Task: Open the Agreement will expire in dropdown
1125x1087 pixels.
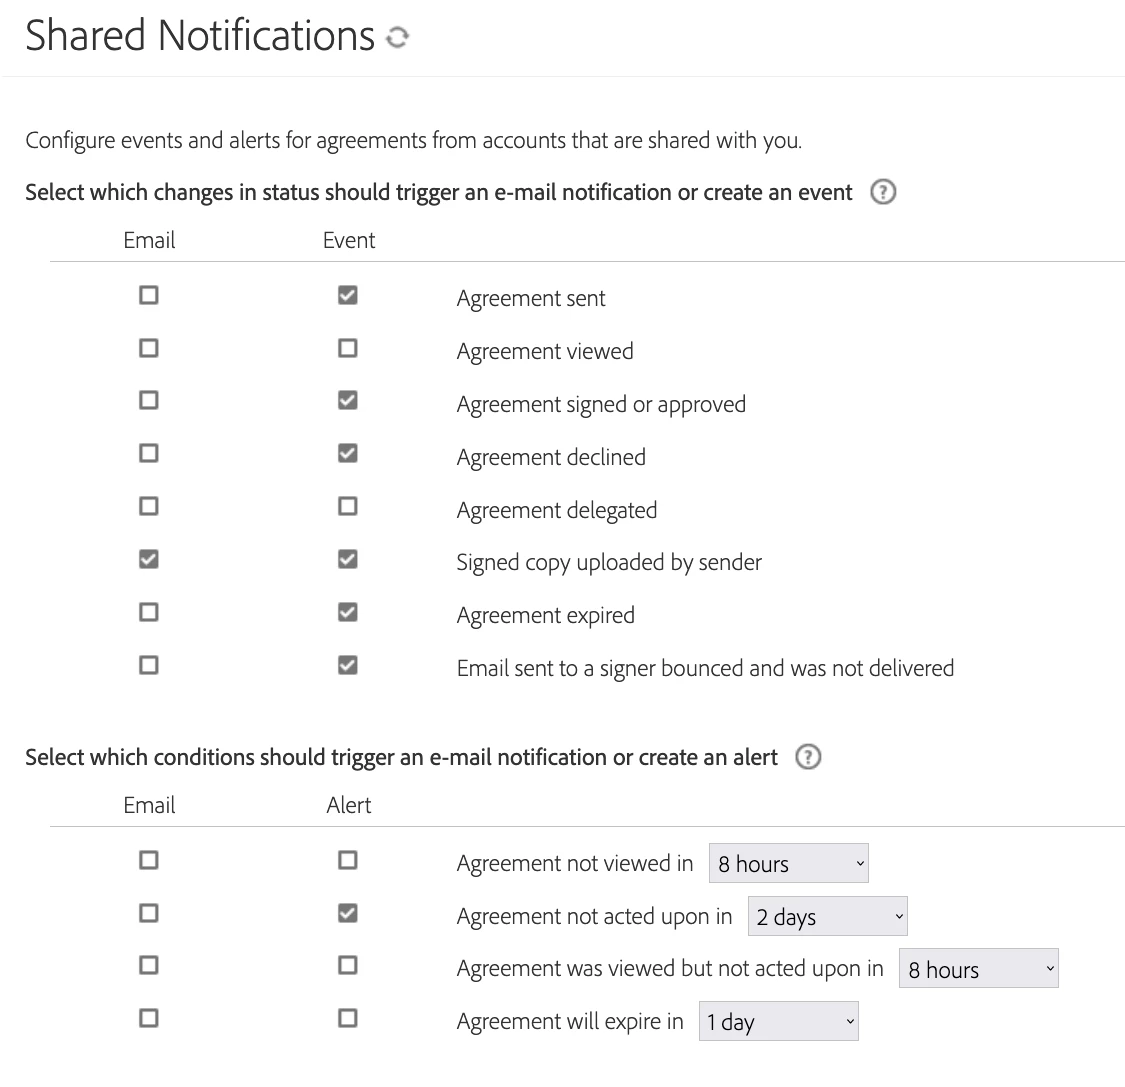Action: tap(778, 1021)
